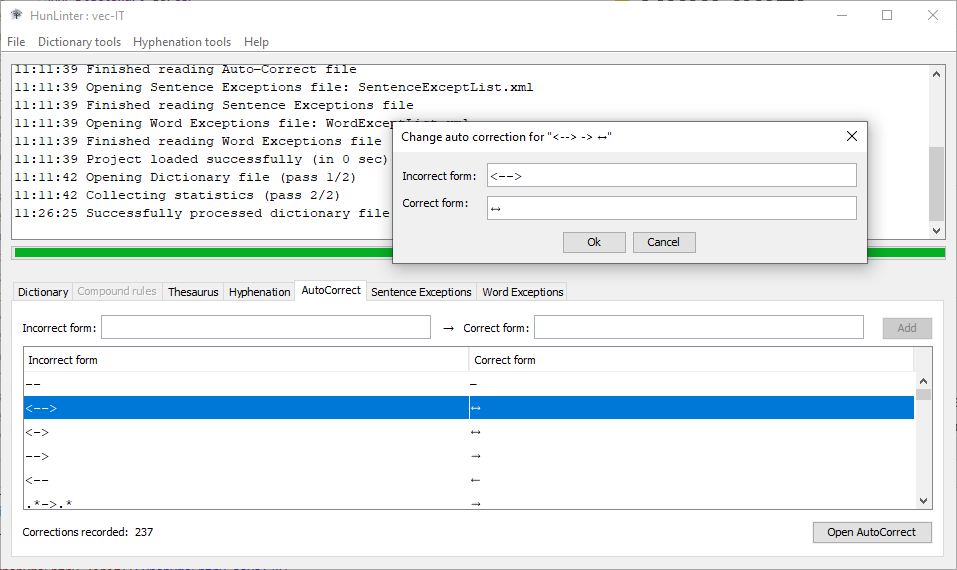957x570 pixels.
Task: Click the Cancel button in dialog
Action: (663, 242)
